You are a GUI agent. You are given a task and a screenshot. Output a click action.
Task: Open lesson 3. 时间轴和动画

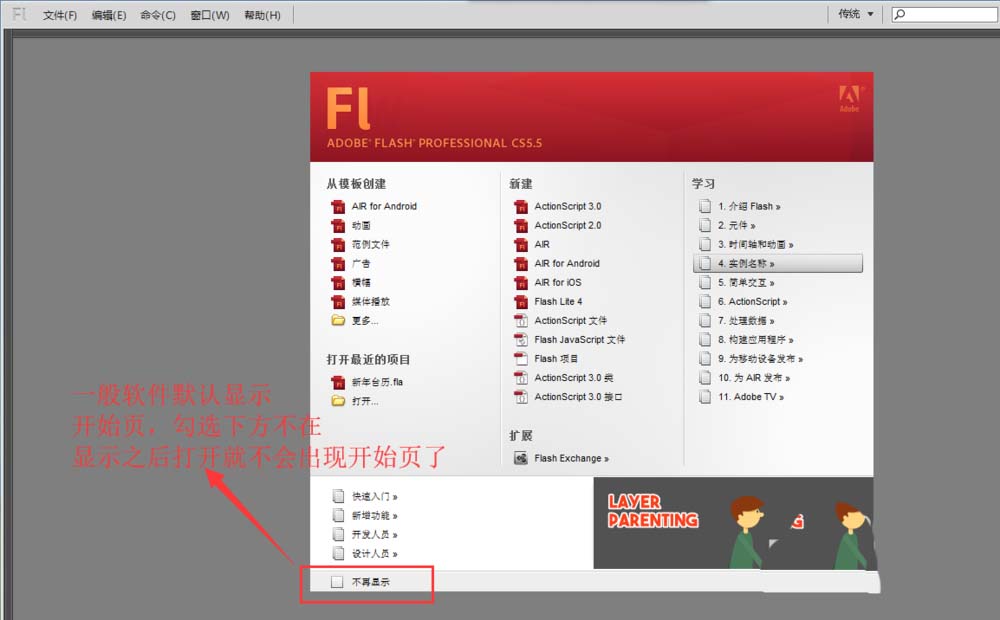[x=755, y=245]
